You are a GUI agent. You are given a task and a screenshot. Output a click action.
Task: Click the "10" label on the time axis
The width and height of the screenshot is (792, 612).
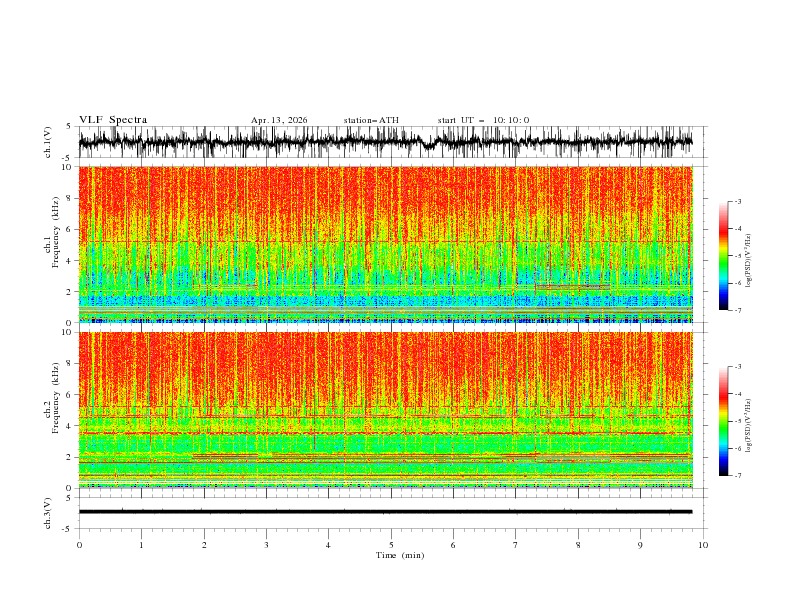pos(703,545)
